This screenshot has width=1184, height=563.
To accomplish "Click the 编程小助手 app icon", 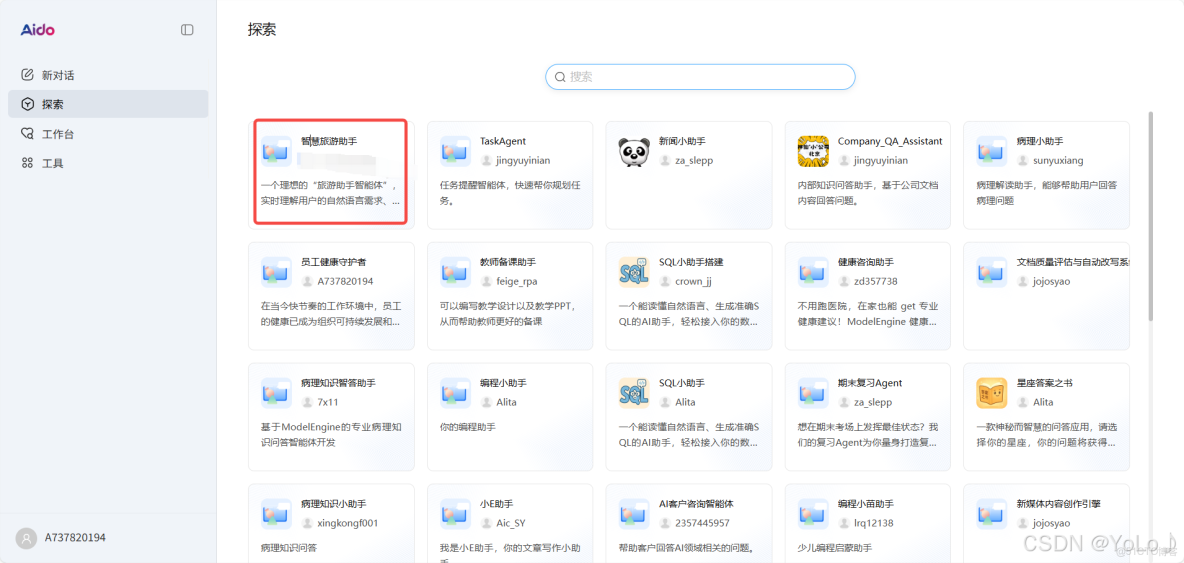I will [x=455, y=392].
